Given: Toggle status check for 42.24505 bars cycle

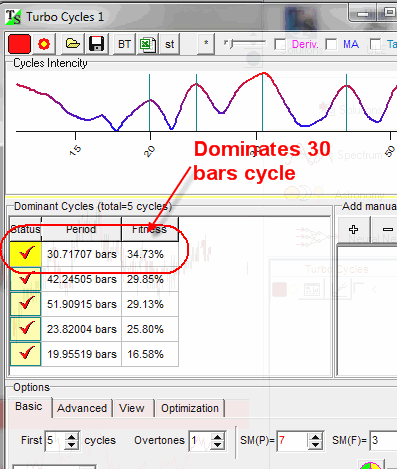Looking at the screenshot, I should tap(26, 279).
